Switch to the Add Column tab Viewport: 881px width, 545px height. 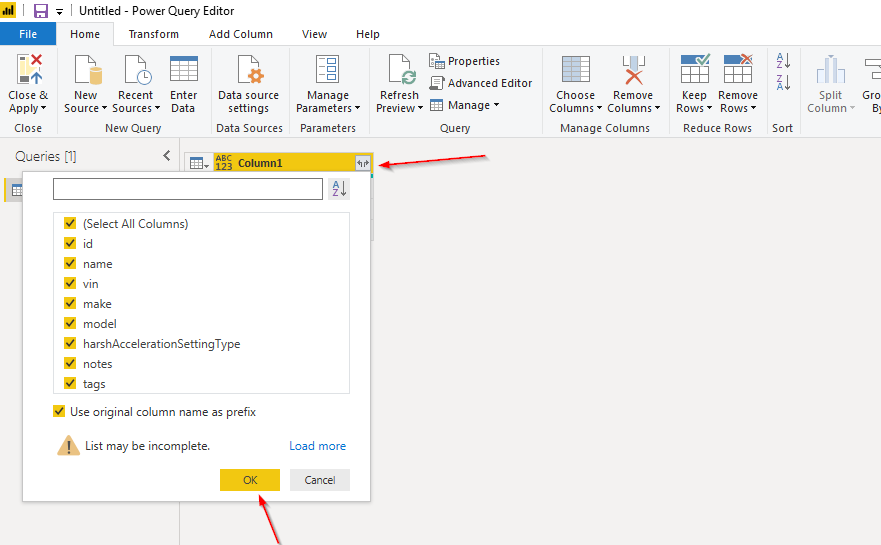(240, 34)
